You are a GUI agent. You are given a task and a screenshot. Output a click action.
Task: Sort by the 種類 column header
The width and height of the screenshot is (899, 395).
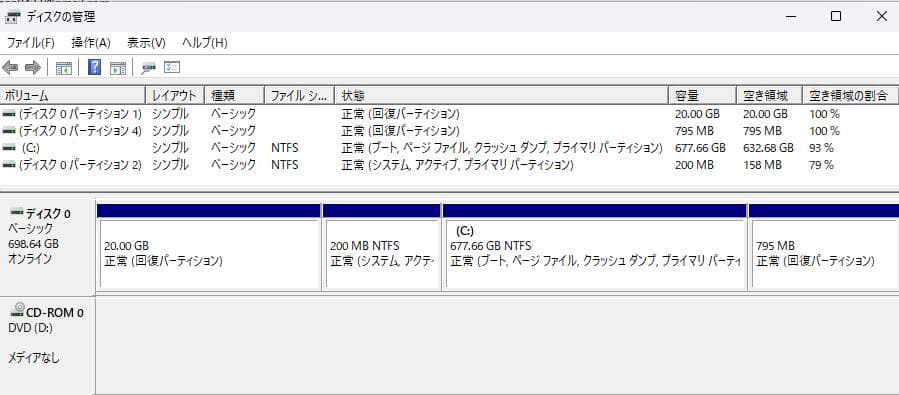coord(234,95)
